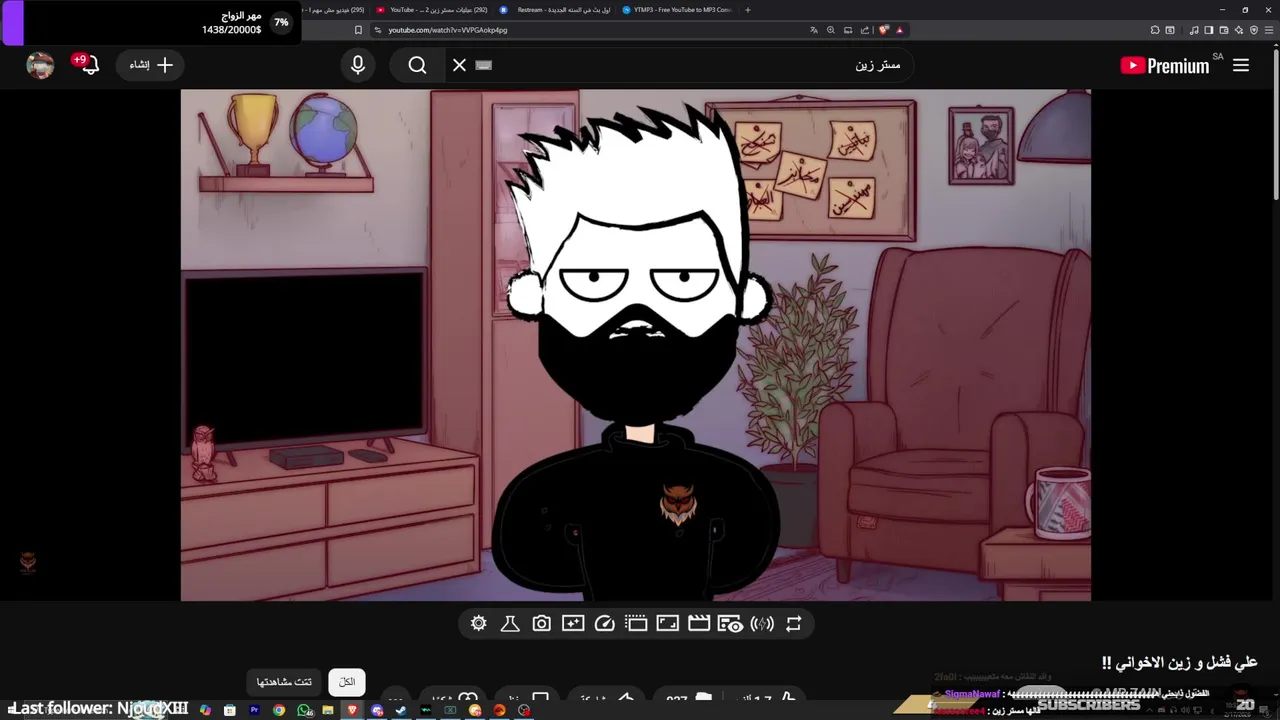Open the browser main menu icon

(1270, 30)
